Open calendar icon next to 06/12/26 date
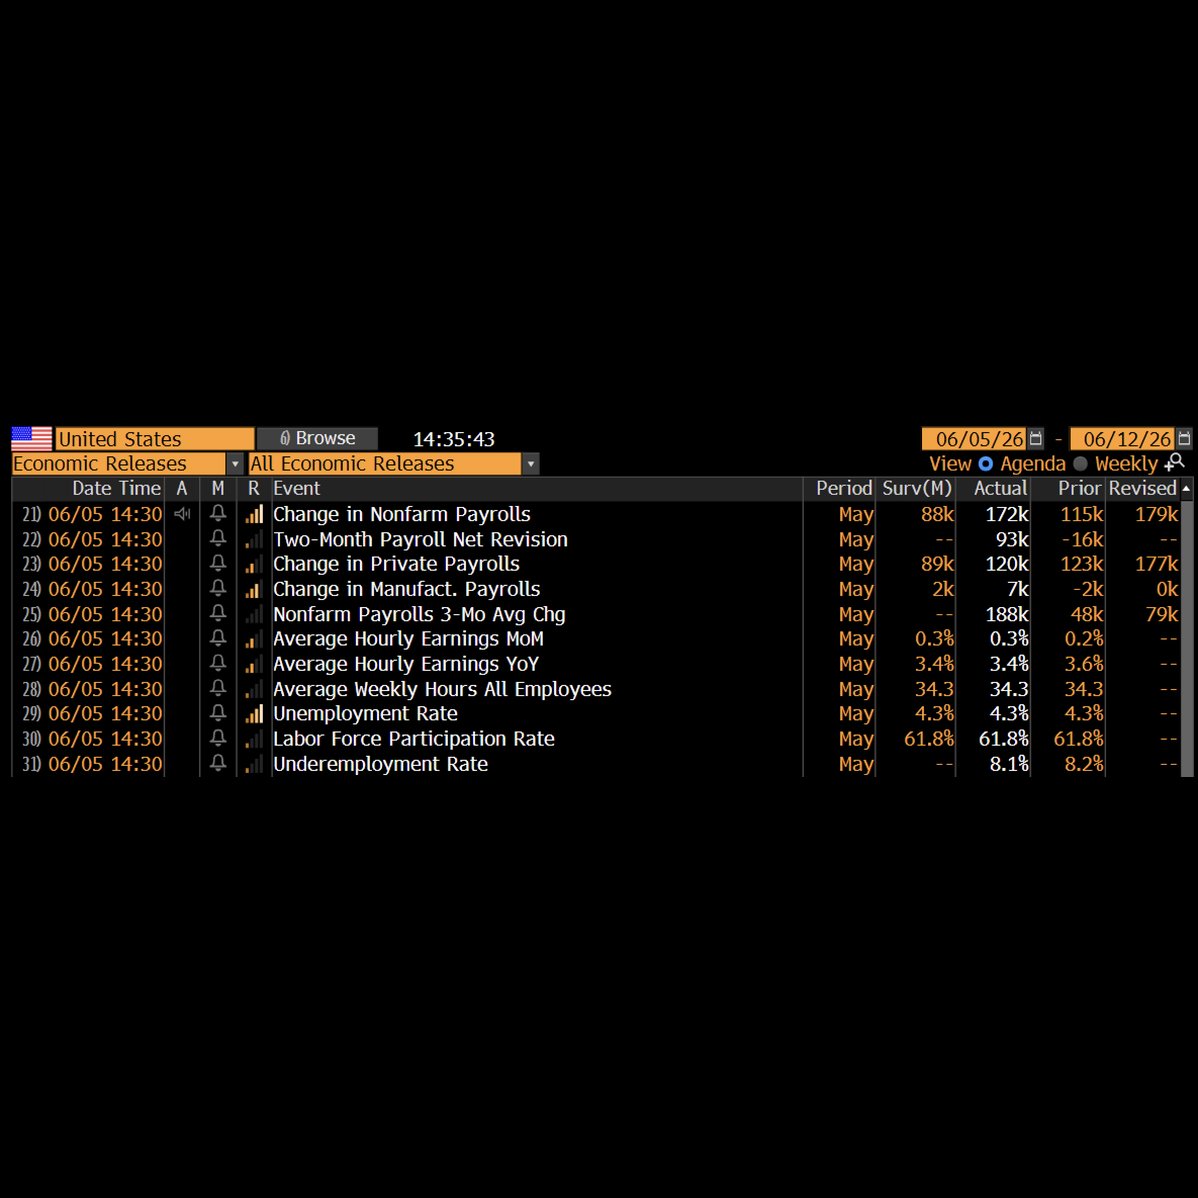 pos(1183,439)
